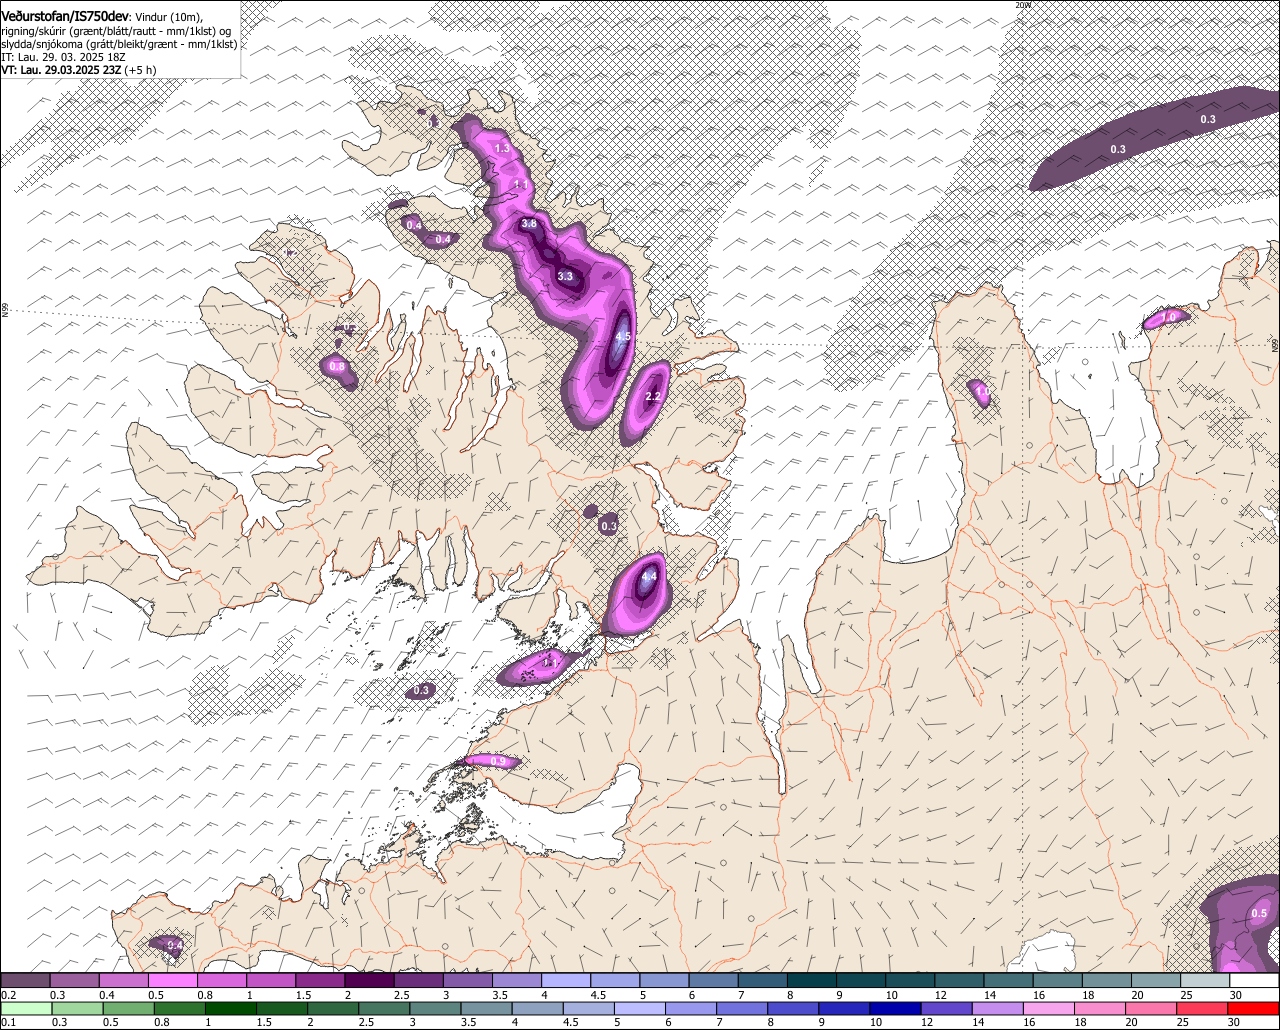The height and width of the screenshot is (1030, 1280).
Task: Click the 0.8 precipitation label on the map
Action: (x=337, y=367)
